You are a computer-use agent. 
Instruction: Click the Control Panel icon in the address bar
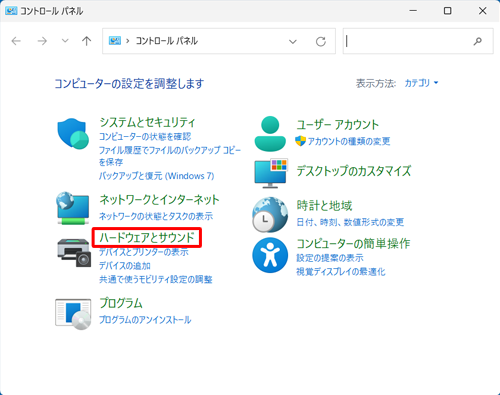[x=115, y=41]
